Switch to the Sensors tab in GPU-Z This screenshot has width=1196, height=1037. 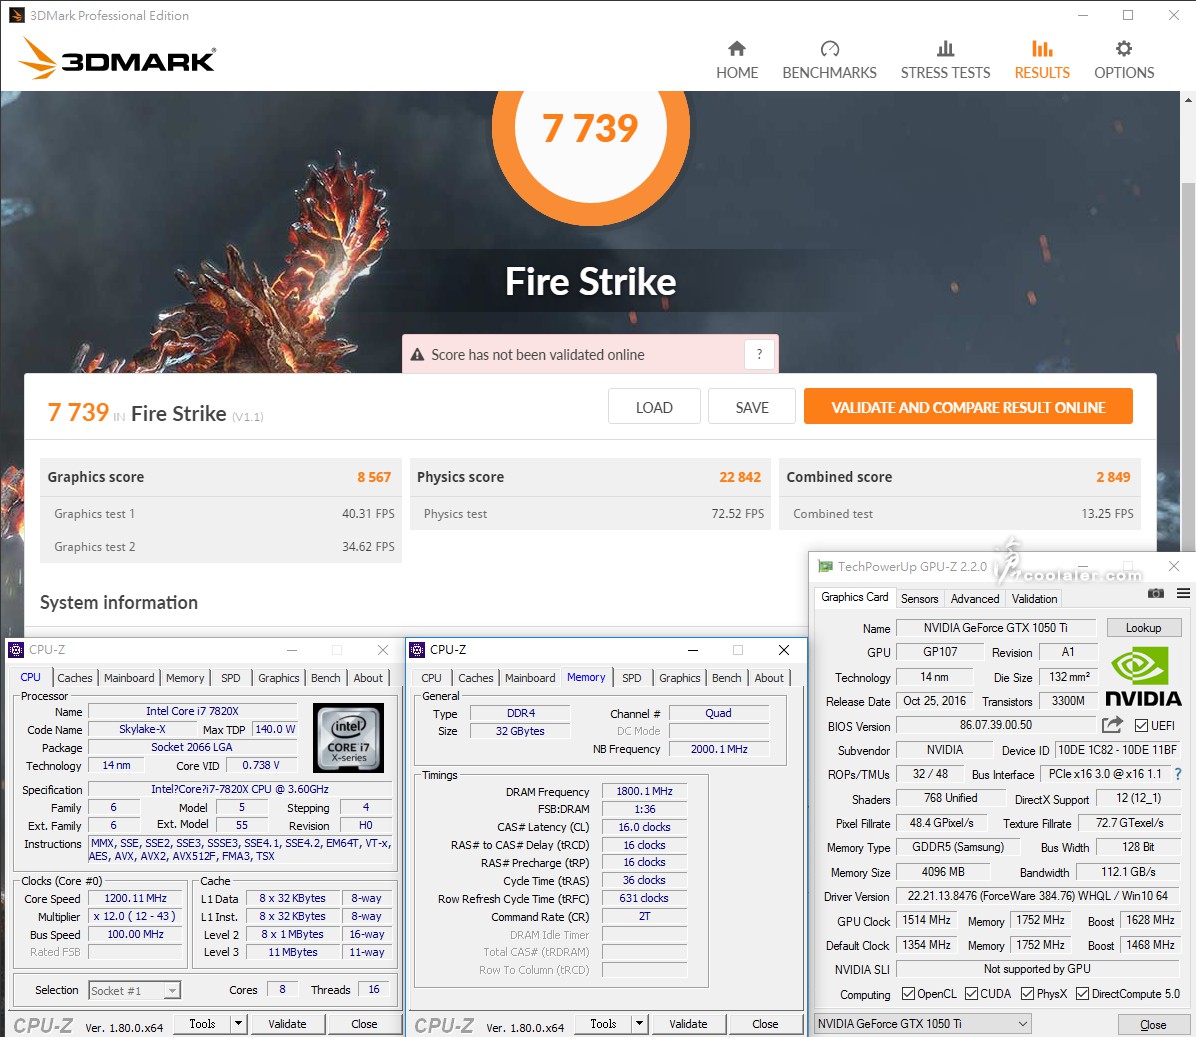pyautogui.click(x=919, y=599)
